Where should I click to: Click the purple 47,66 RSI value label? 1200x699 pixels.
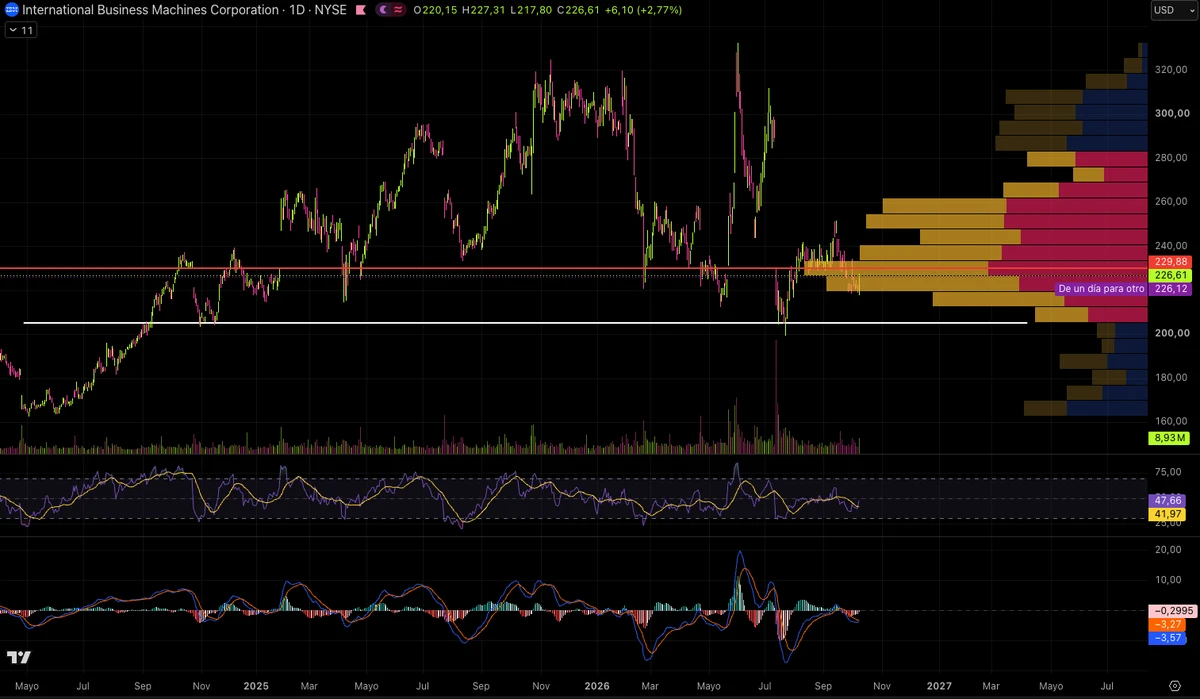1166,499
